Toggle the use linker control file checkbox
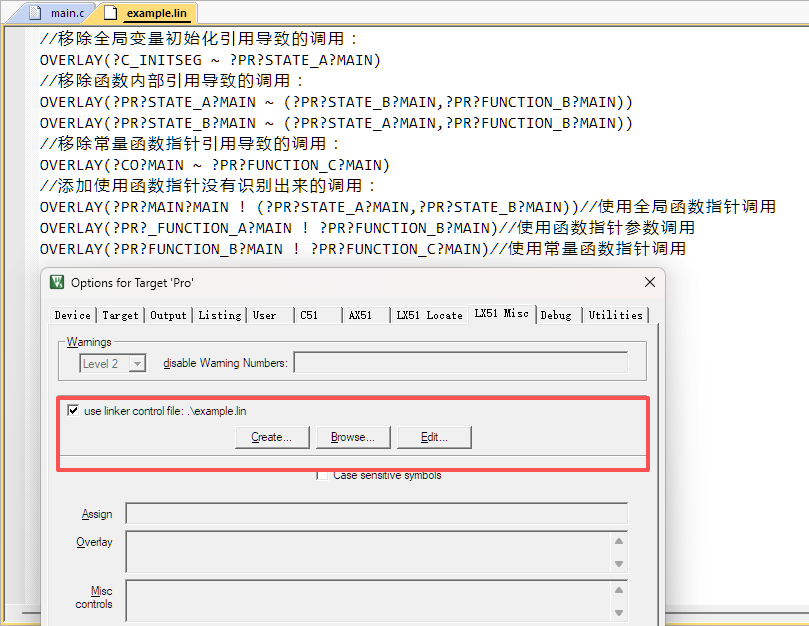 click(73, 410)
